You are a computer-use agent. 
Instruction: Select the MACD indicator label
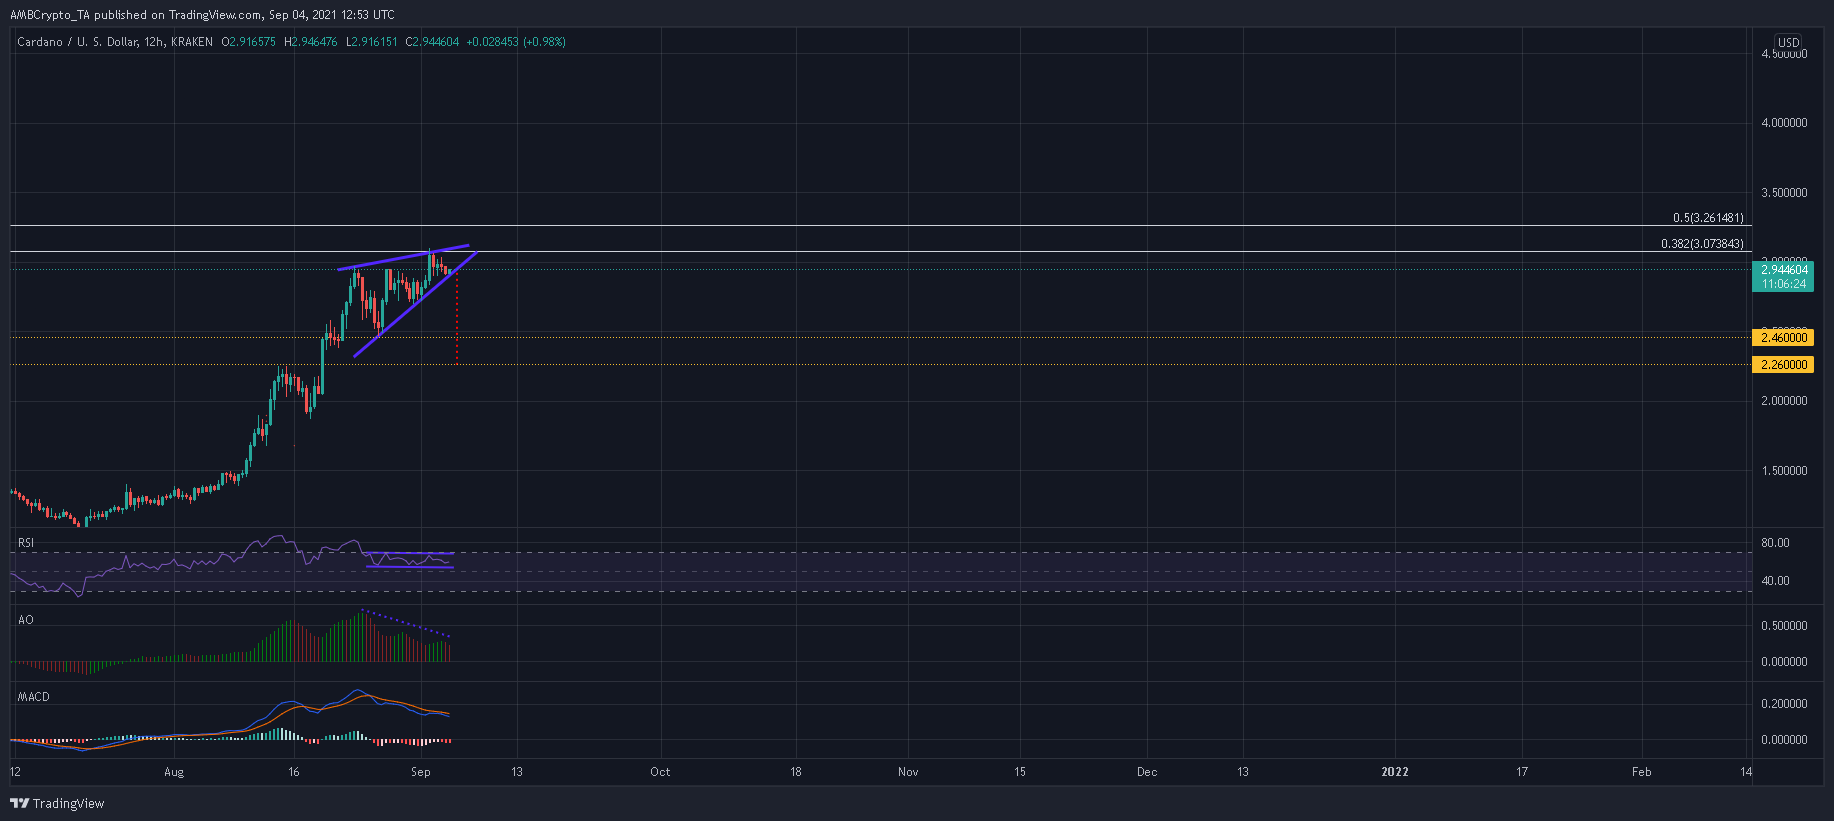tap(34, 697)
